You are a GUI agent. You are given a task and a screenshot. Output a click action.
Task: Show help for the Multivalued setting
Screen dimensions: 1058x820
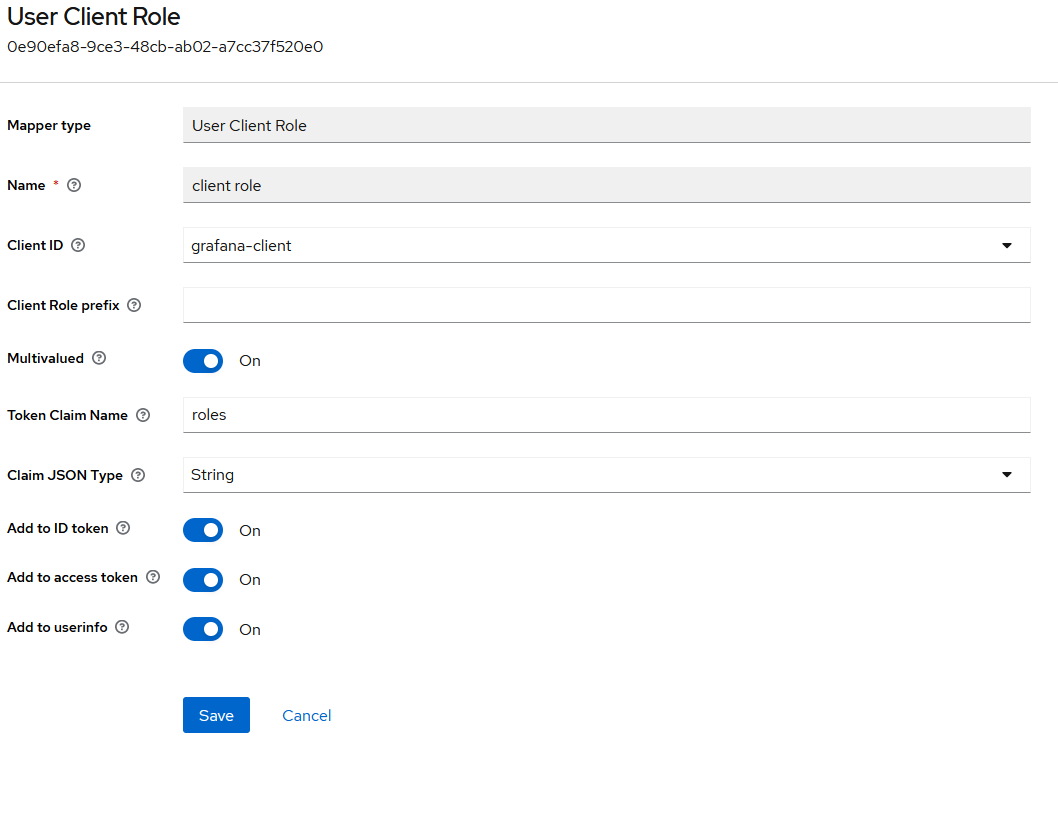[x=99, y=358]
